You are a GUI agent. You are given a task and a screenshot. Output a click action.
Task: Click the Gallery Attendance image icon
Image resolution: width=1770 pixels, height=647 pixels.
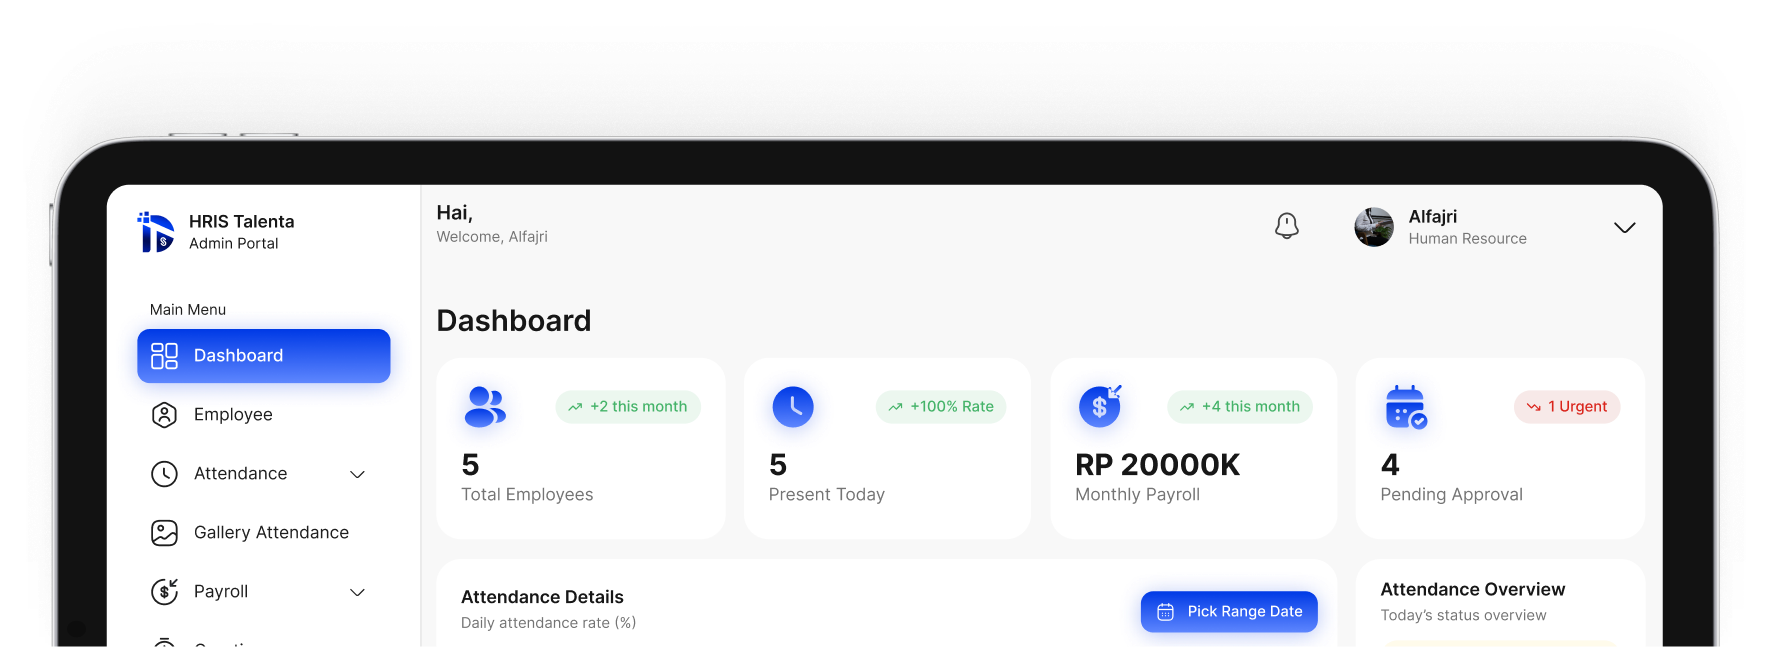(x=164, y=533)
